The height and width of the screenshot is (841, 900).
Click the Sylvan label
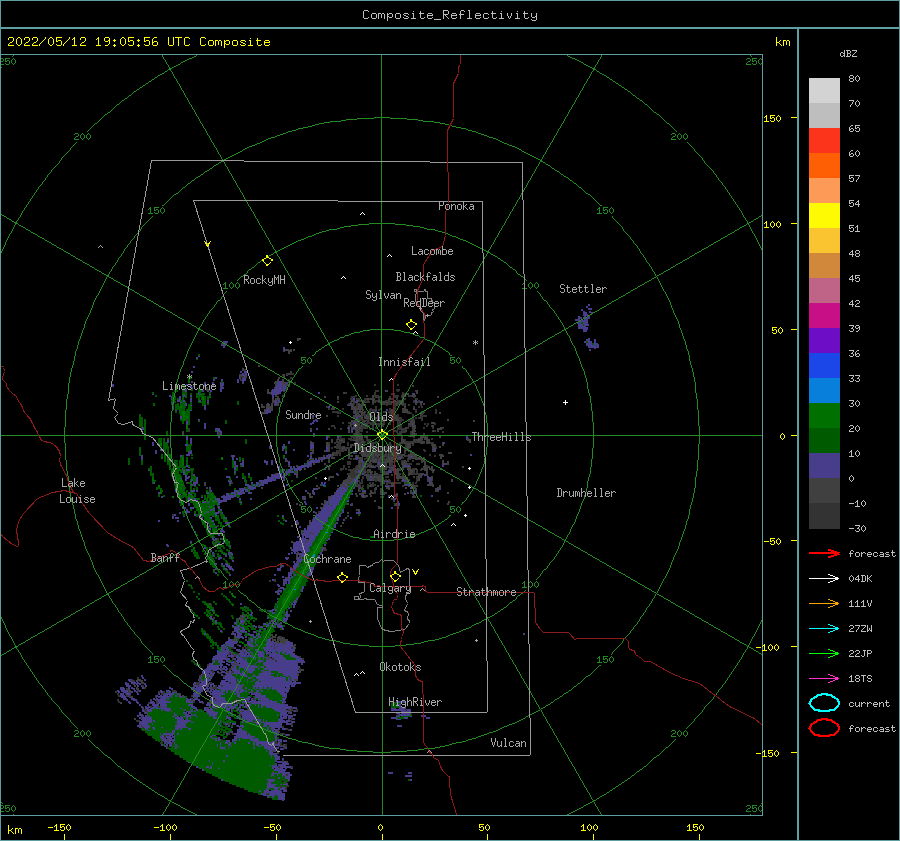point(383,294)
